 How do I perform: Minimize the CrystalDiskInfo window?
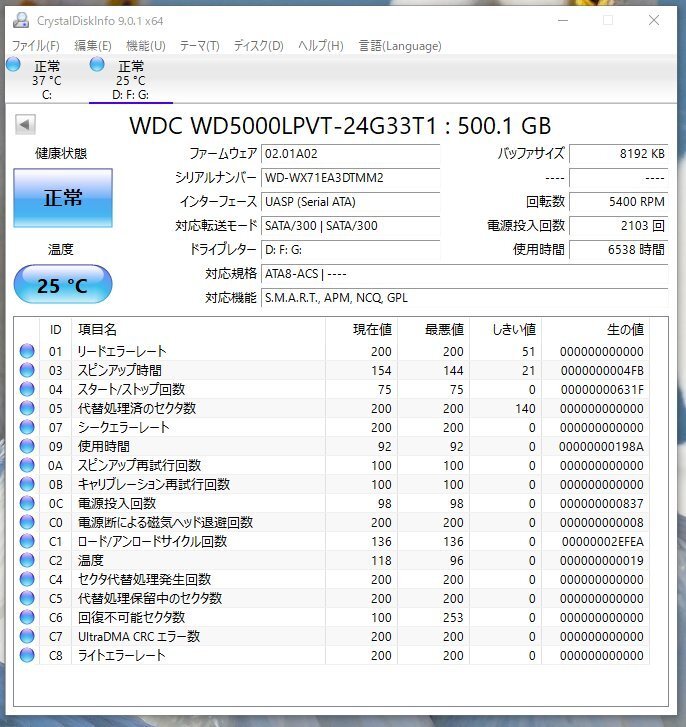(563, 20)
